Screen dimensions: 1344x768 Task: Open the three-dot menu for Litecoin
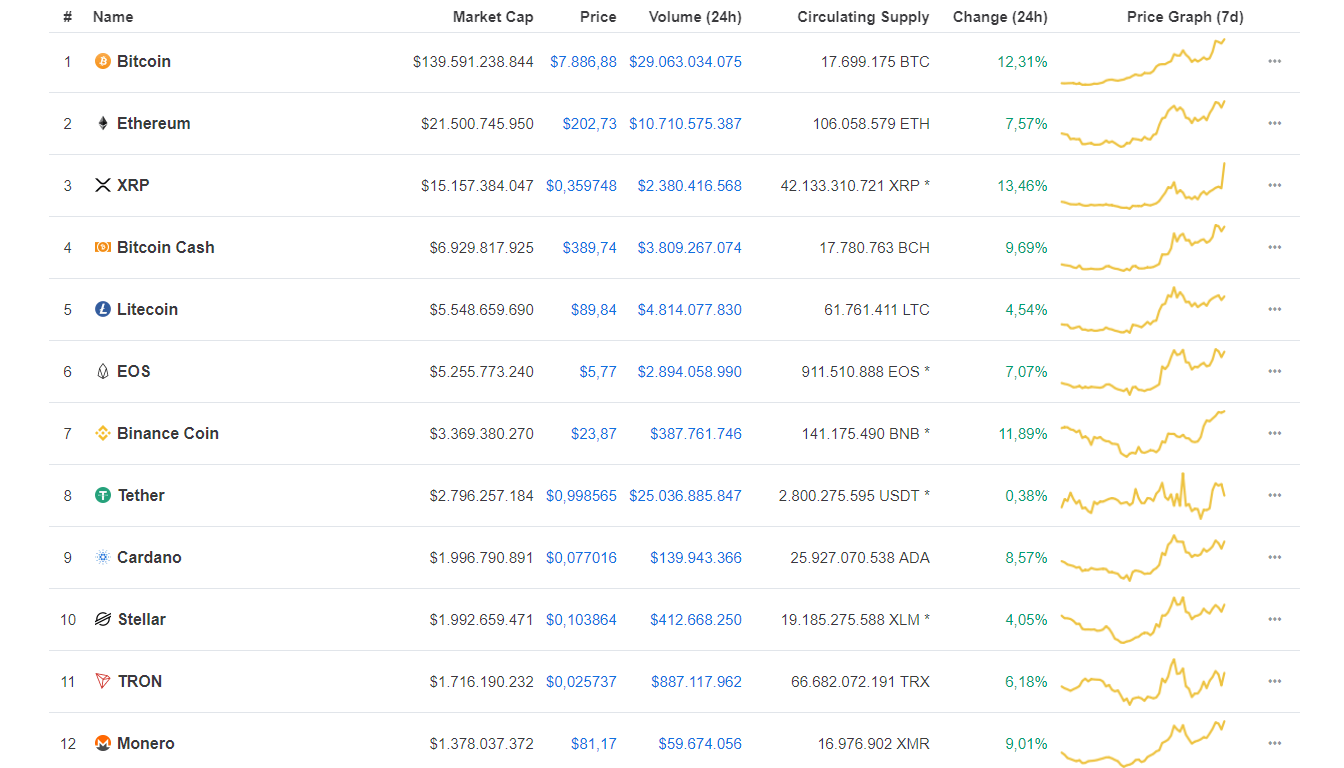click(x=1274, y=310)
